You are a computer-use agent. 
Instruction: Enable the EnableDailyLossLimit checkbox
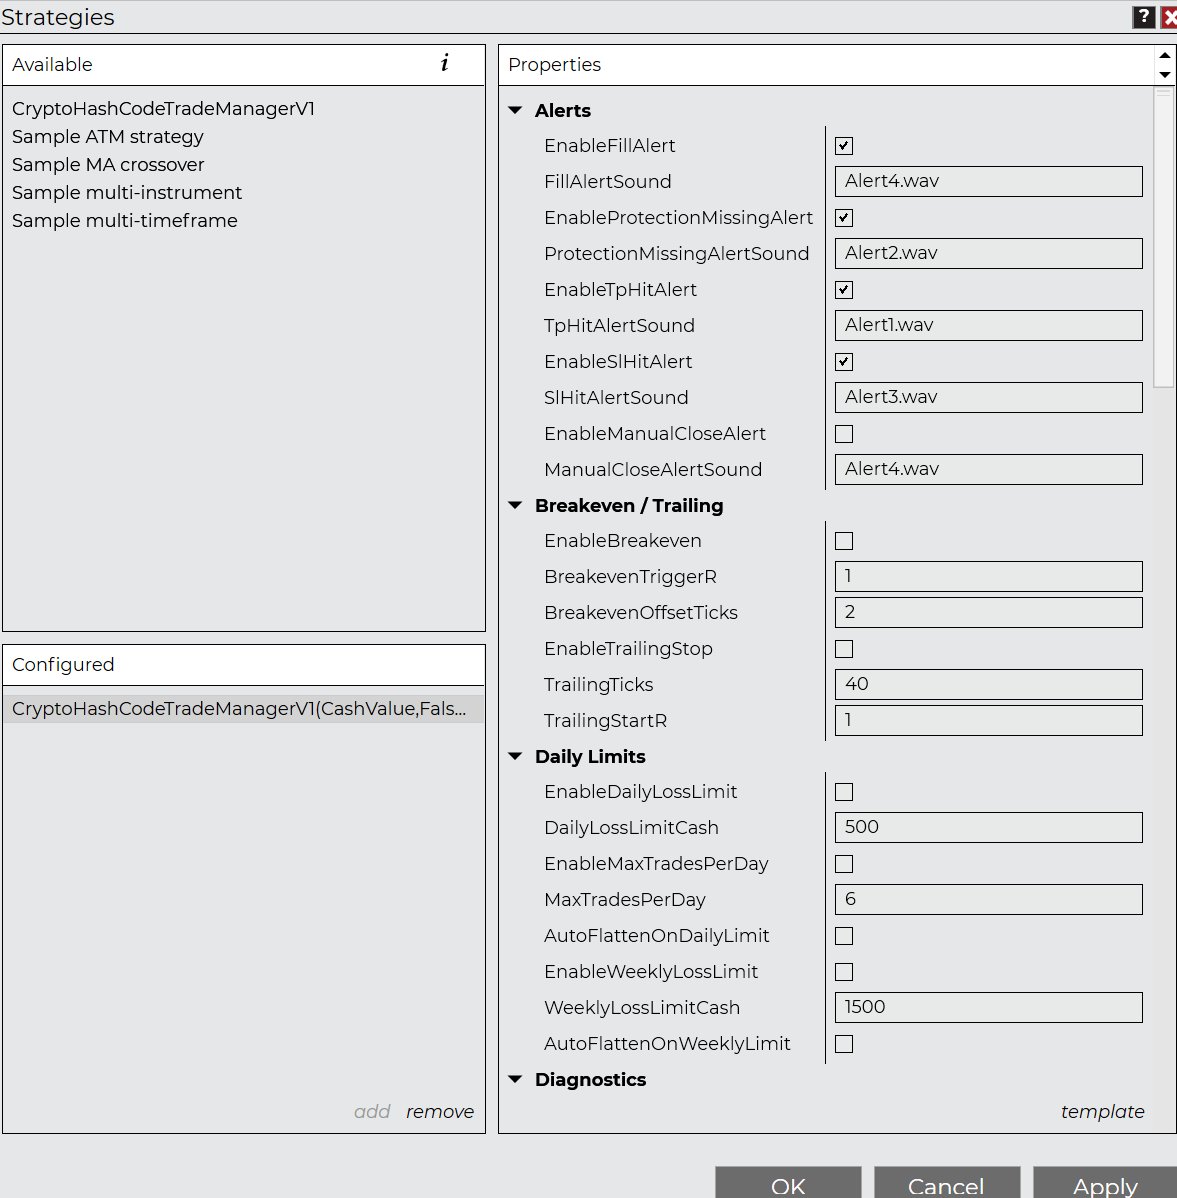coord(844,792)
